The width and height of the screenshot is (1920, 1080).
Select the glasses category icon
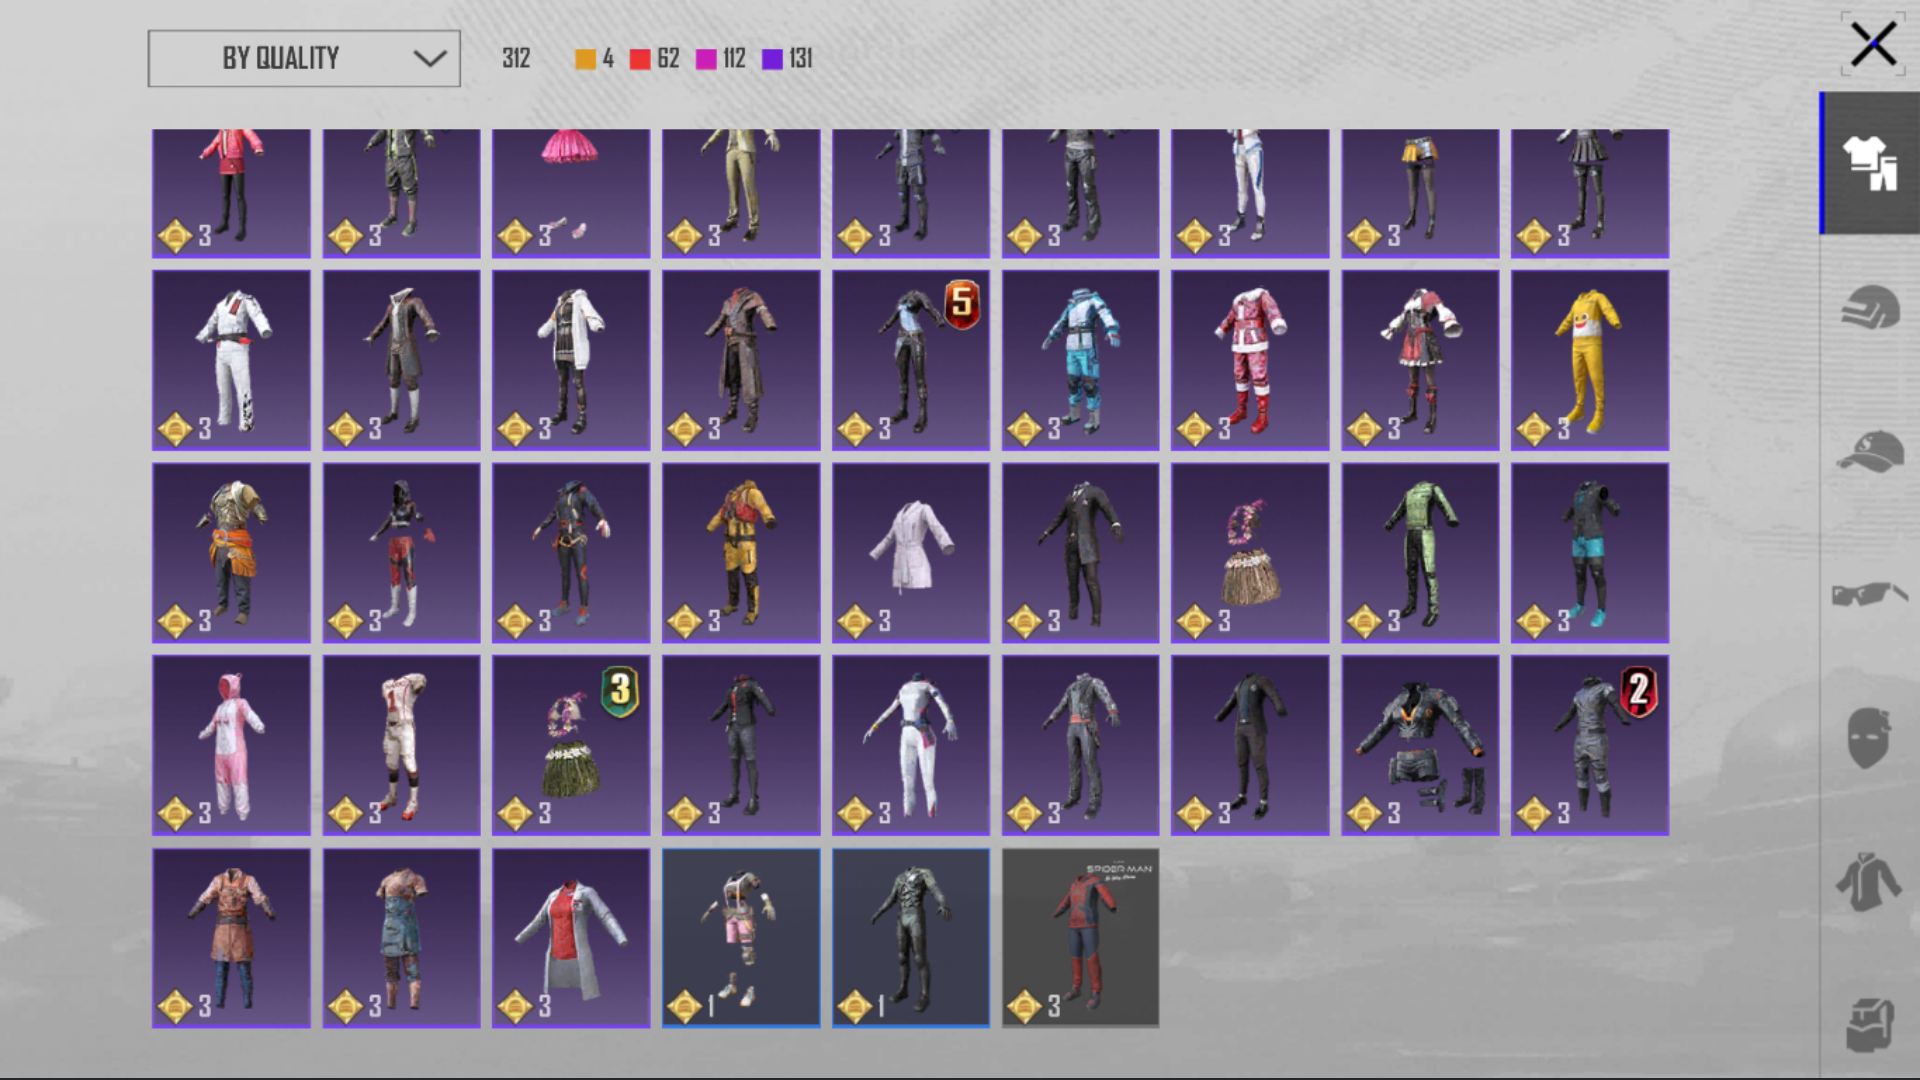(x=1870, y=594)
